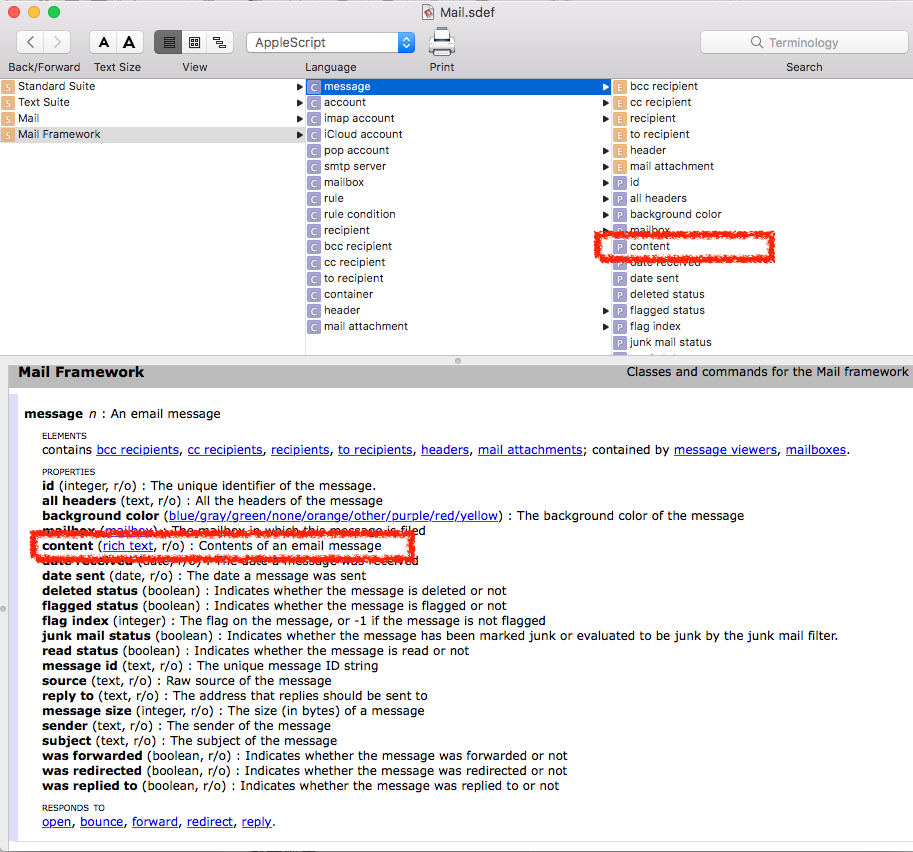
Task: Click the date sent property icon
Action: tap(620, 279)
